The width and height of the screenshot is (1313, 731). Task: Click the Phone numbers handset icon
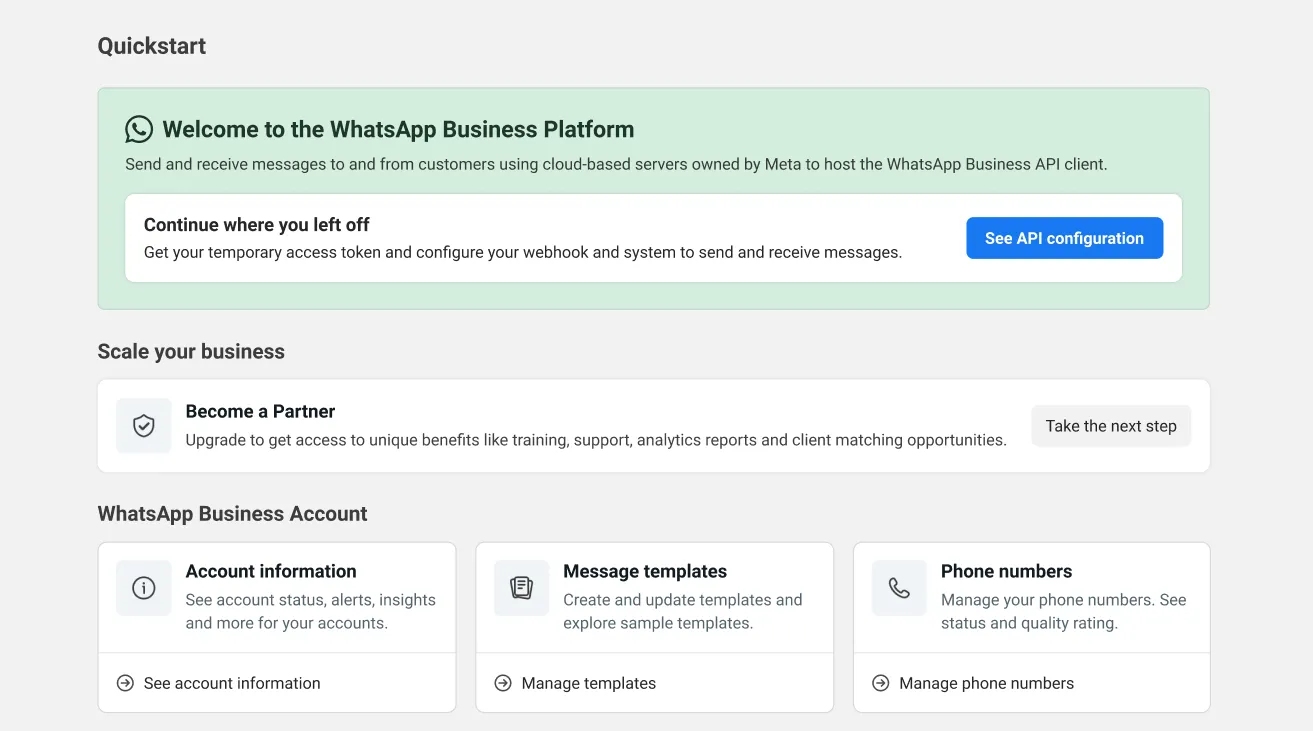899,588
